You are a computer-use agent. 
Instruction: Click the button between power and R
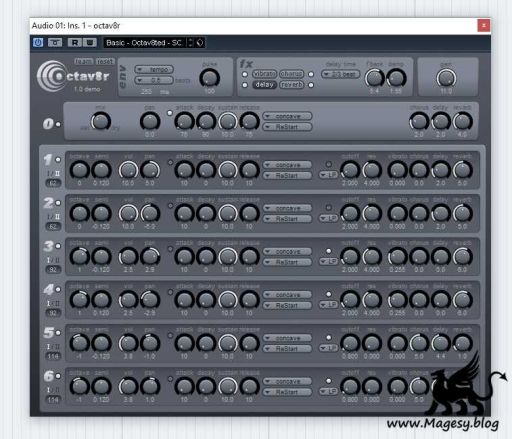click(55, 43)
